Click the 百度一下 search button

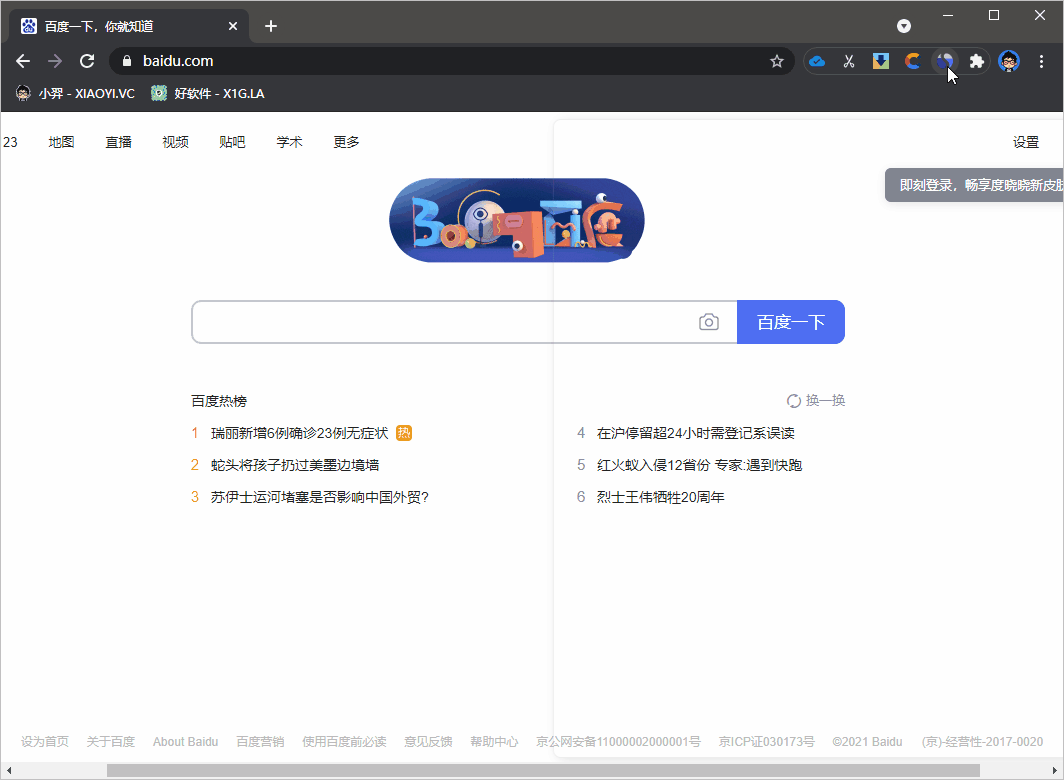[791, 322]
